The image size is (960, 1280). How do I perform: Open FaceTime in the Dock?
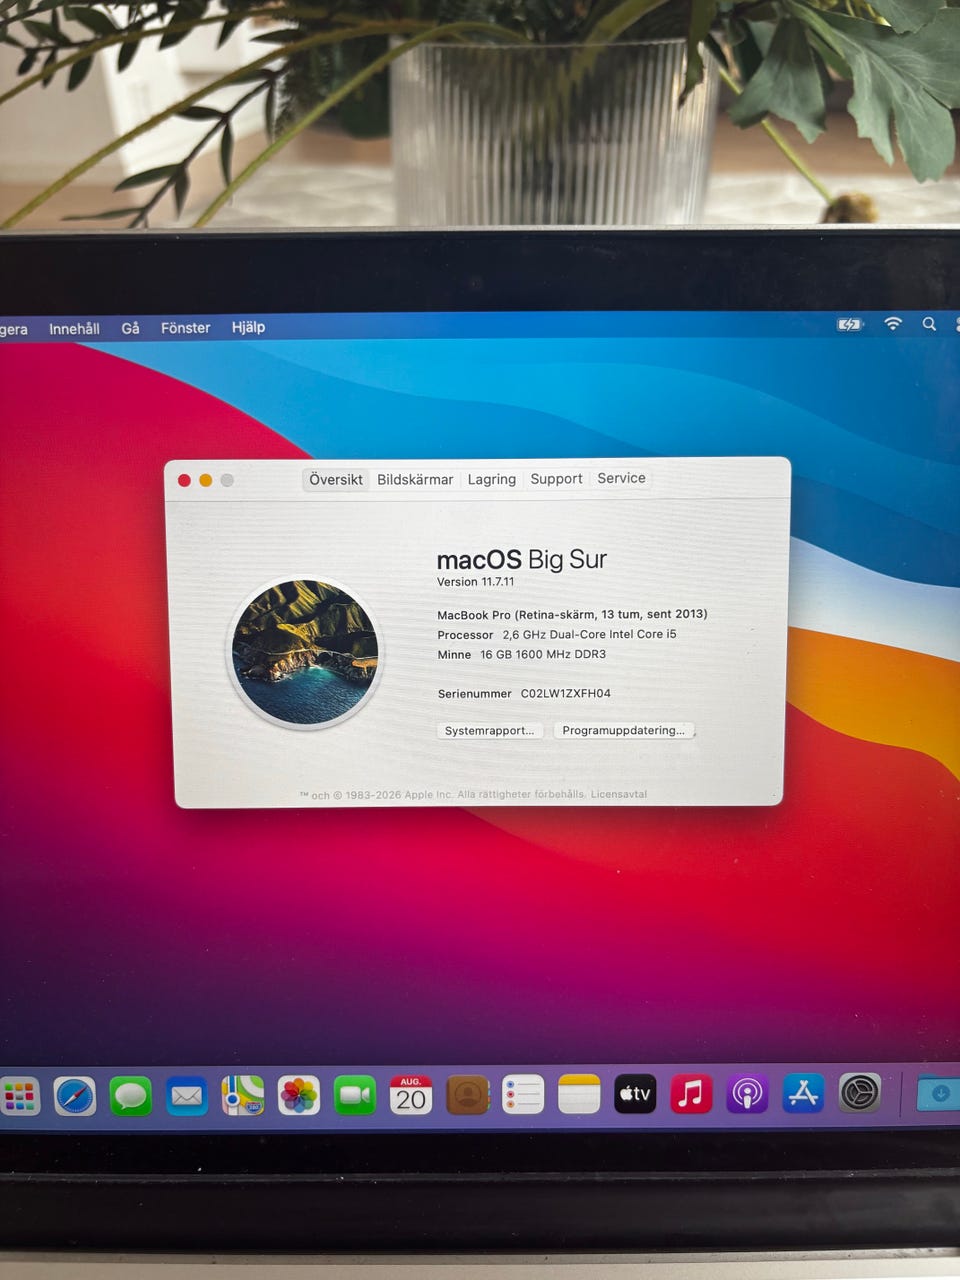pos(355,1096)
